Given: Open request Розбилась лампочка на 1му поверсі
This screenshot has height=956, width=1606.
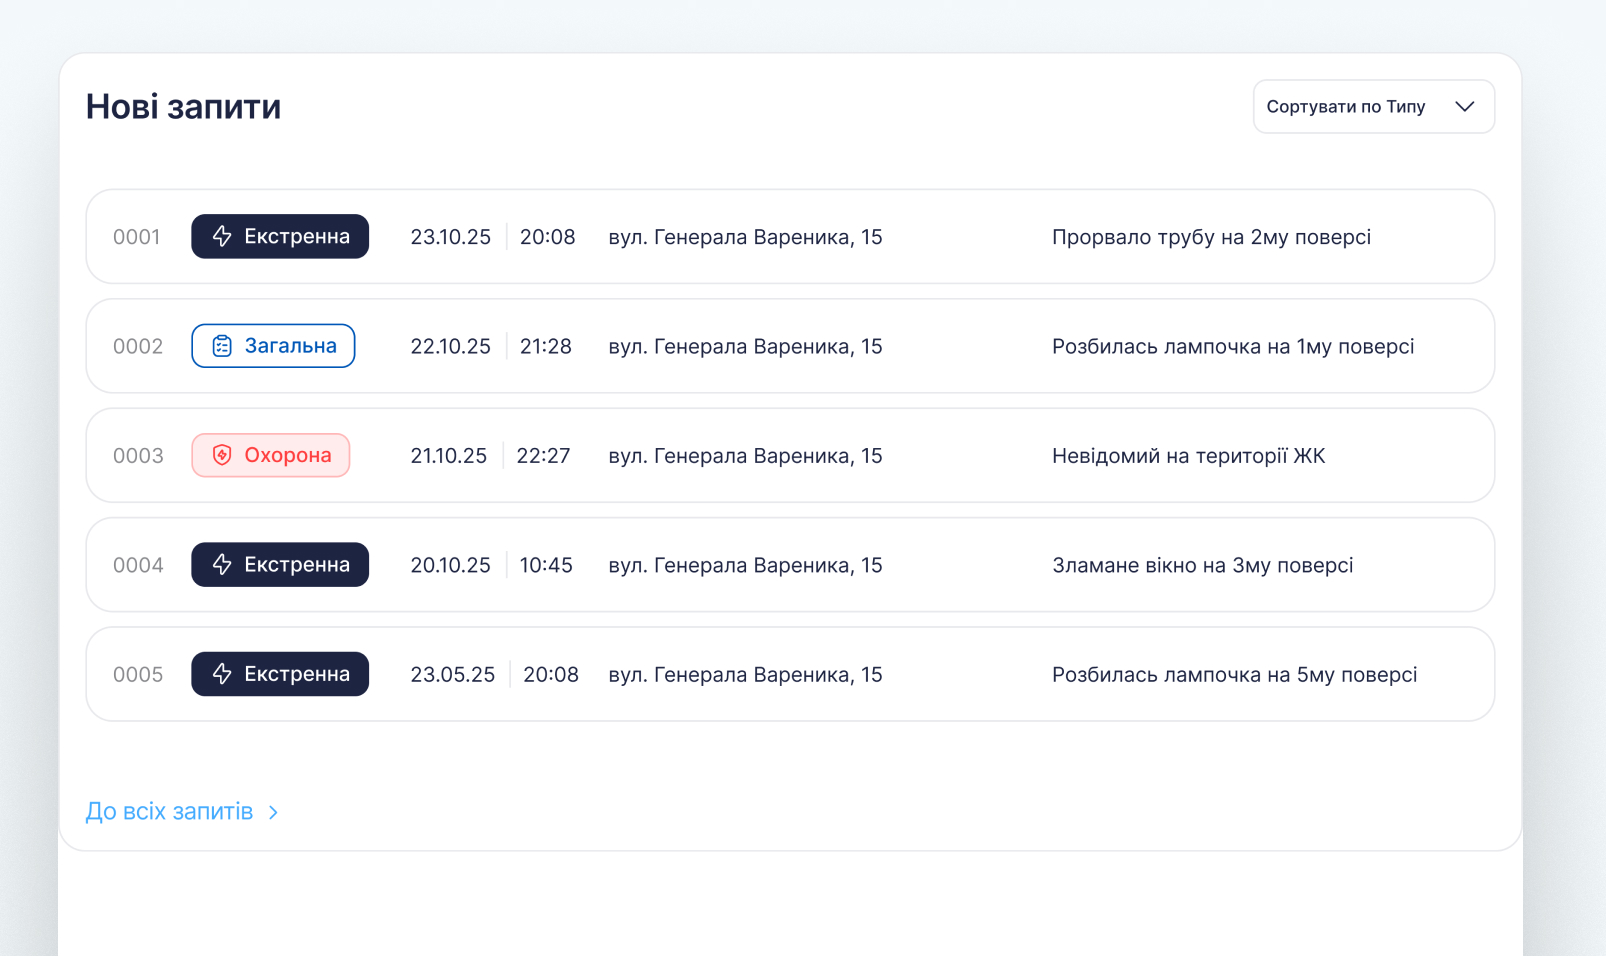Looking at the screenshot, I should [790, 346].
